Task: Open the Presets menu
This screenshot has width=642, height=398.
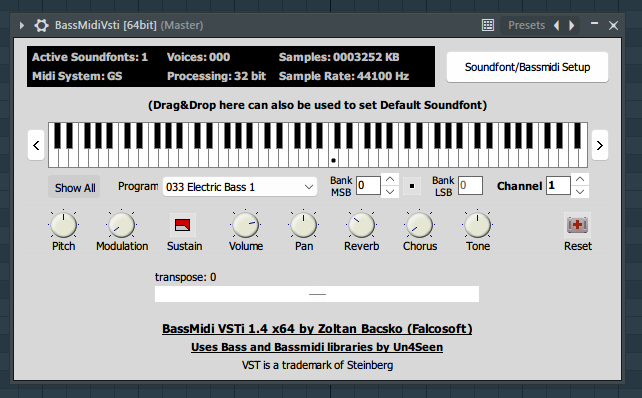Action: pos(526,25)
